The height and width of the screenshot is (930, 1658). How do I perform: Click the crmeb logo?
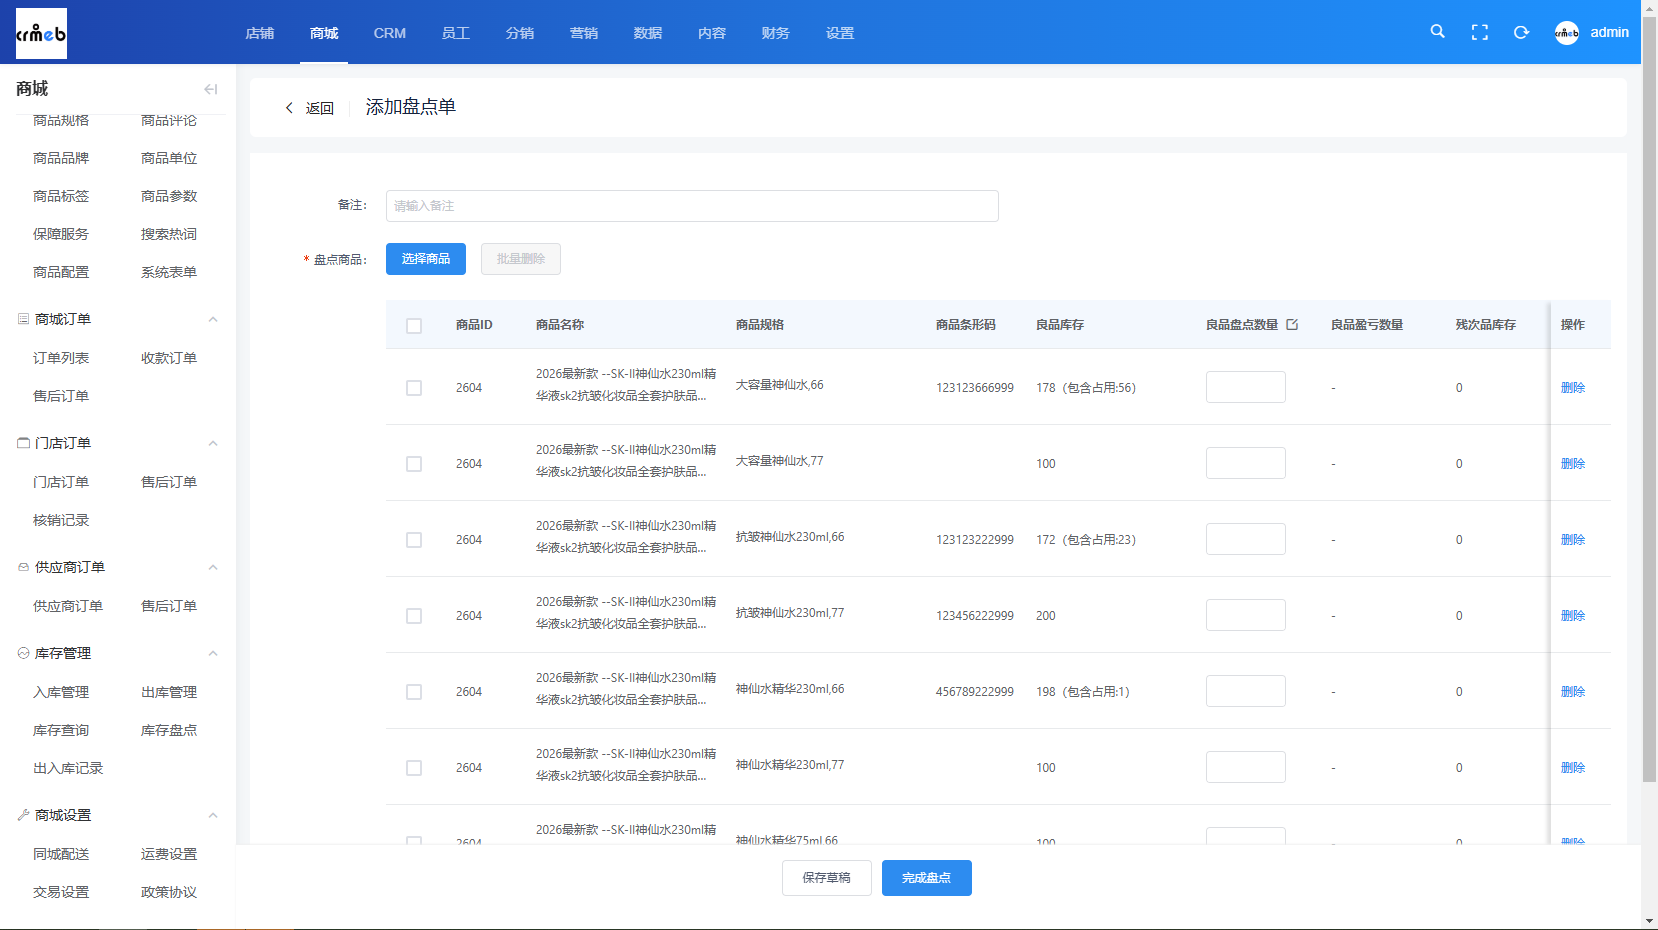[x=41, y=33]
